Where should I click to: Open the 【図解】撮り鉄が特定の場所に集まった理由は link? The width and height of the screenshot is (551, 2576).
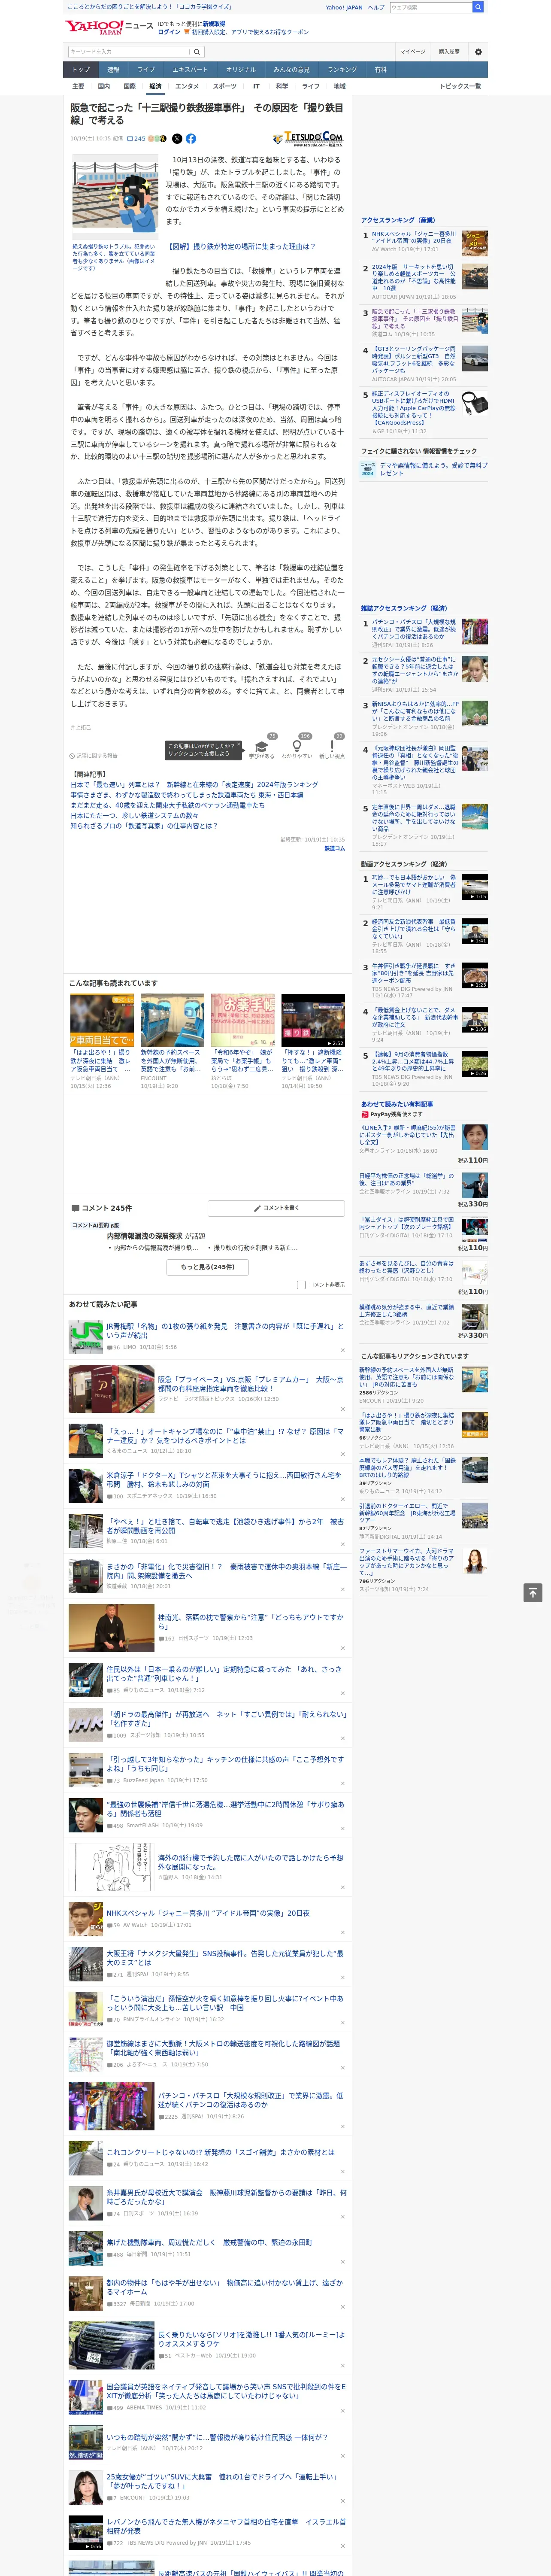241,246
